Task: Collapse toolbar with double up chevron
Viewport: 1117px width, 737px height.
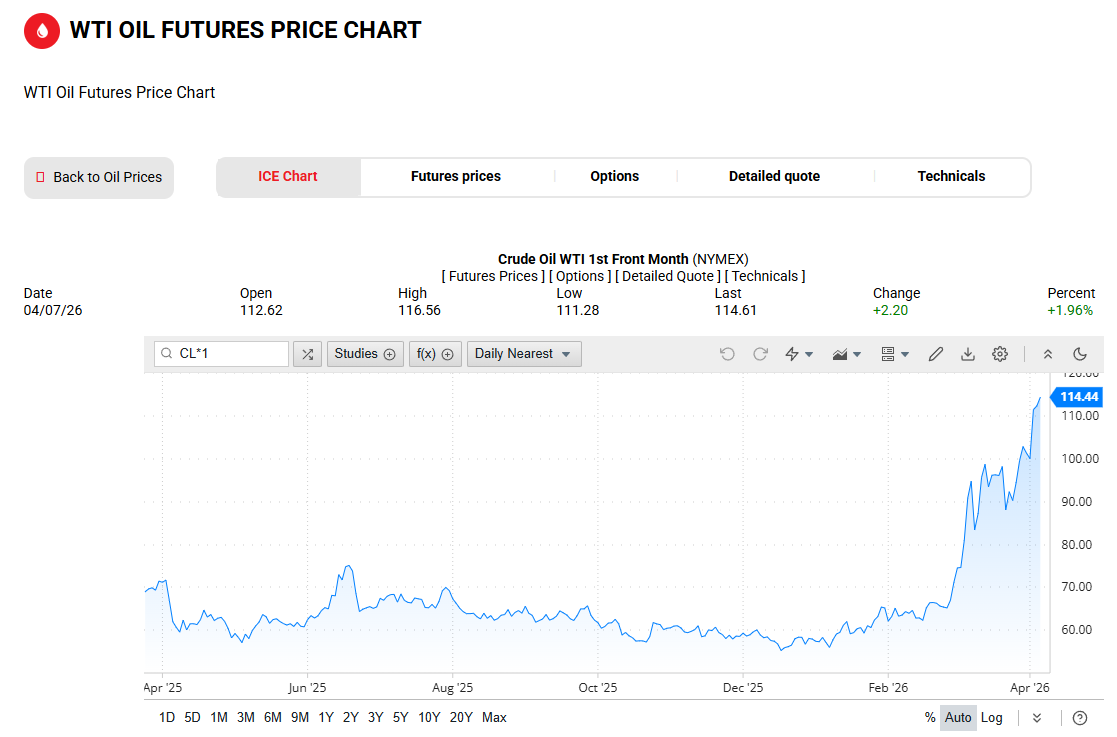Action: (1048, 354)
